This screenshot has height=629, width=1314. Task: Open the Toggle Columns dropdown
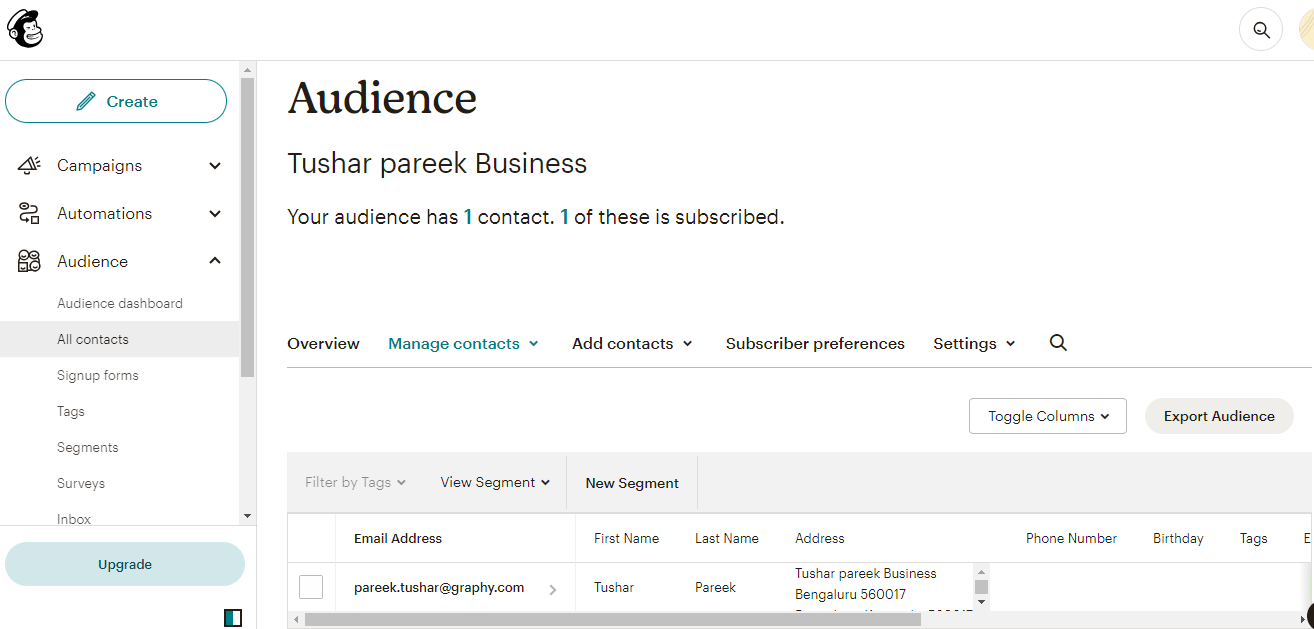tap(1047, 416)
